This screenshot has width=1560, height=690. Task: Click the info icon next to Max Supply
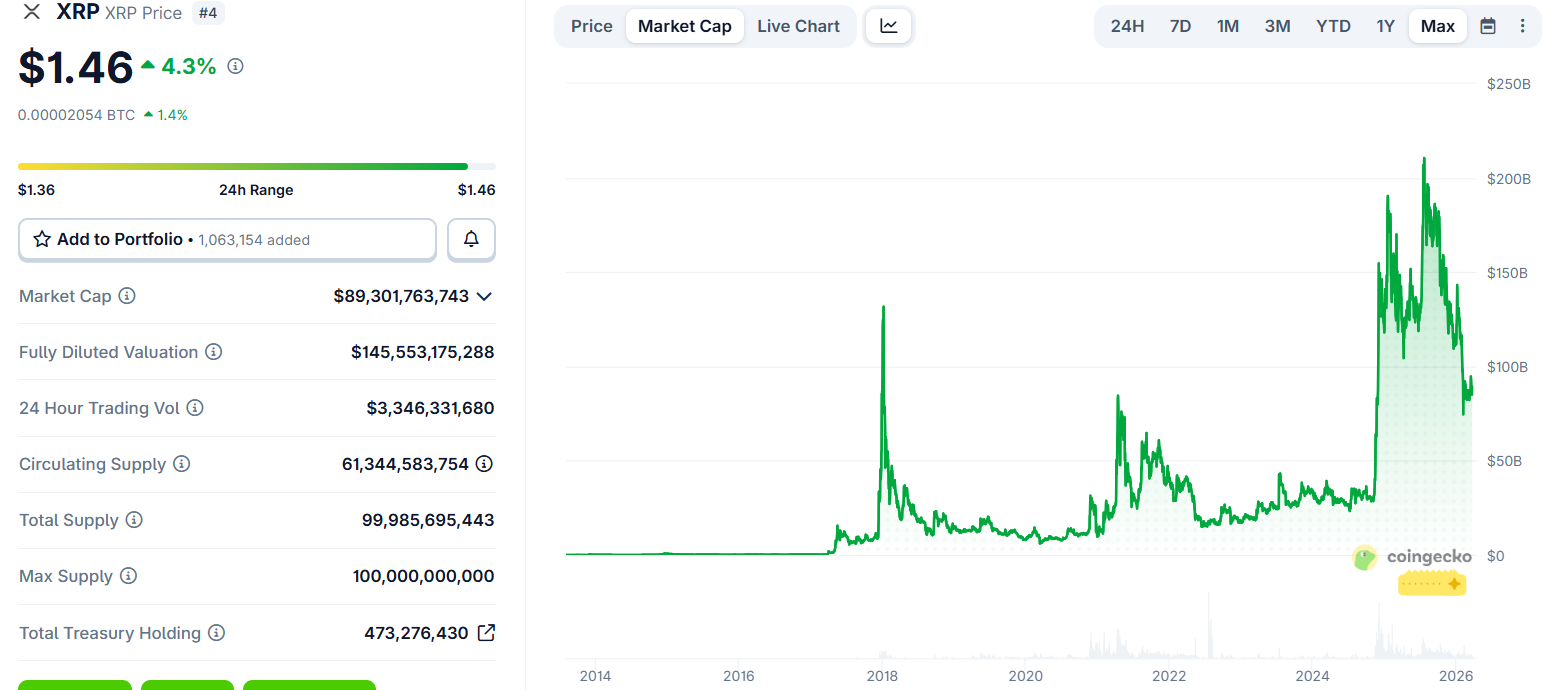pos(129,576)
